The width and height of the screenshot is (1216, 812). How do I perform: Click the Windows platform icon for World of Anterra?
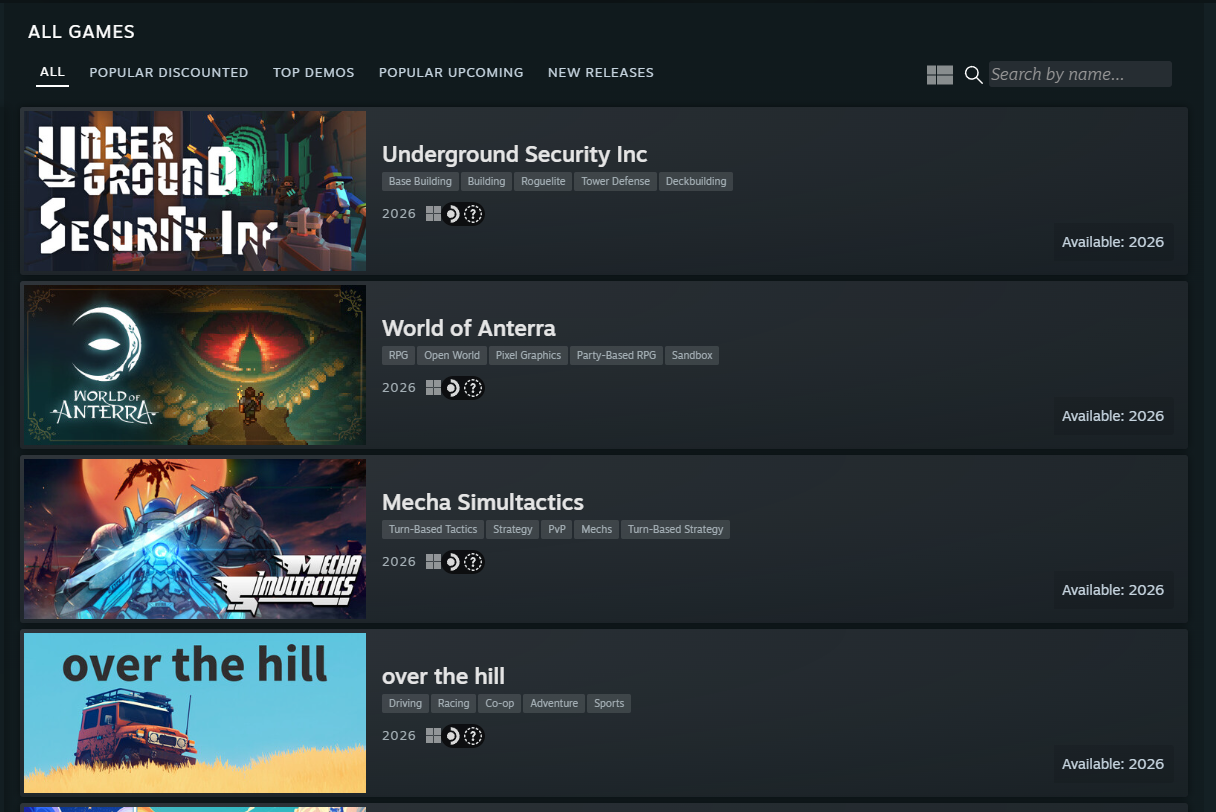(433, 388)
